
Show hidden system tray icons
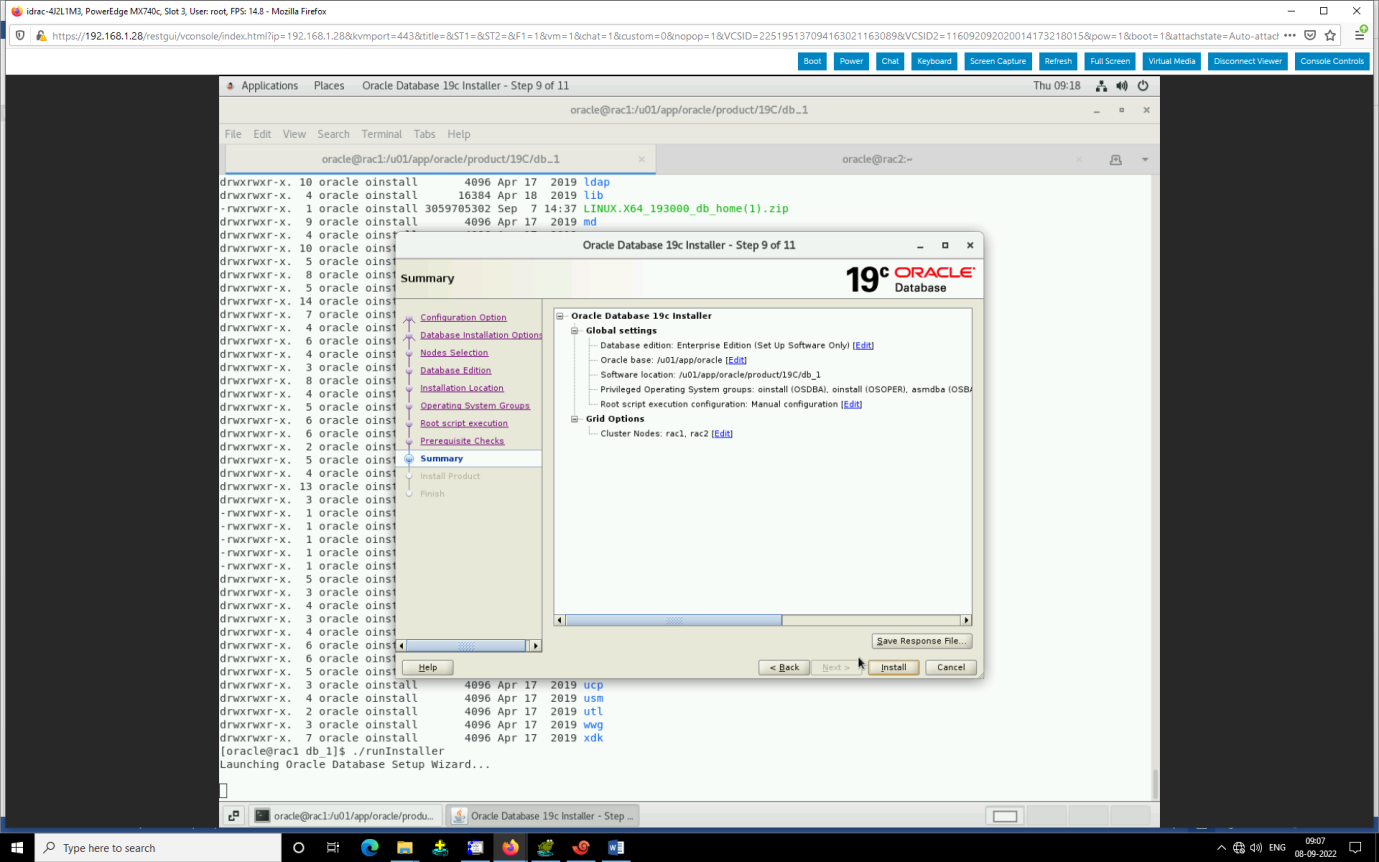point(1221,847)
